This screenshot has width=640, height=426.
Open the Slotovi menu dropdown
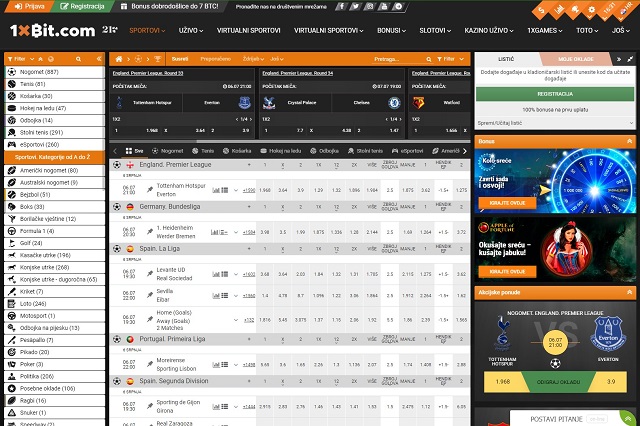point(435,31)
